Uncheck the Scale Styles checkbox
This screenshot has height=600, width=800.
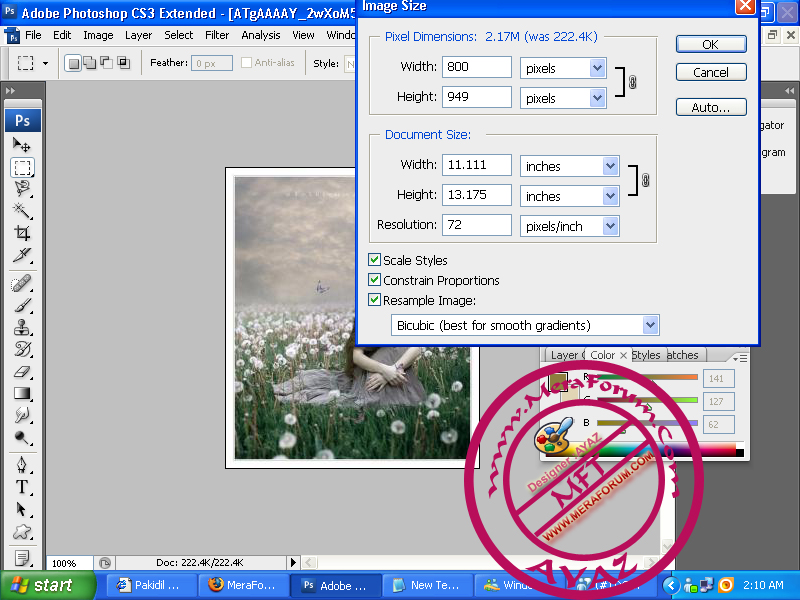375,260
